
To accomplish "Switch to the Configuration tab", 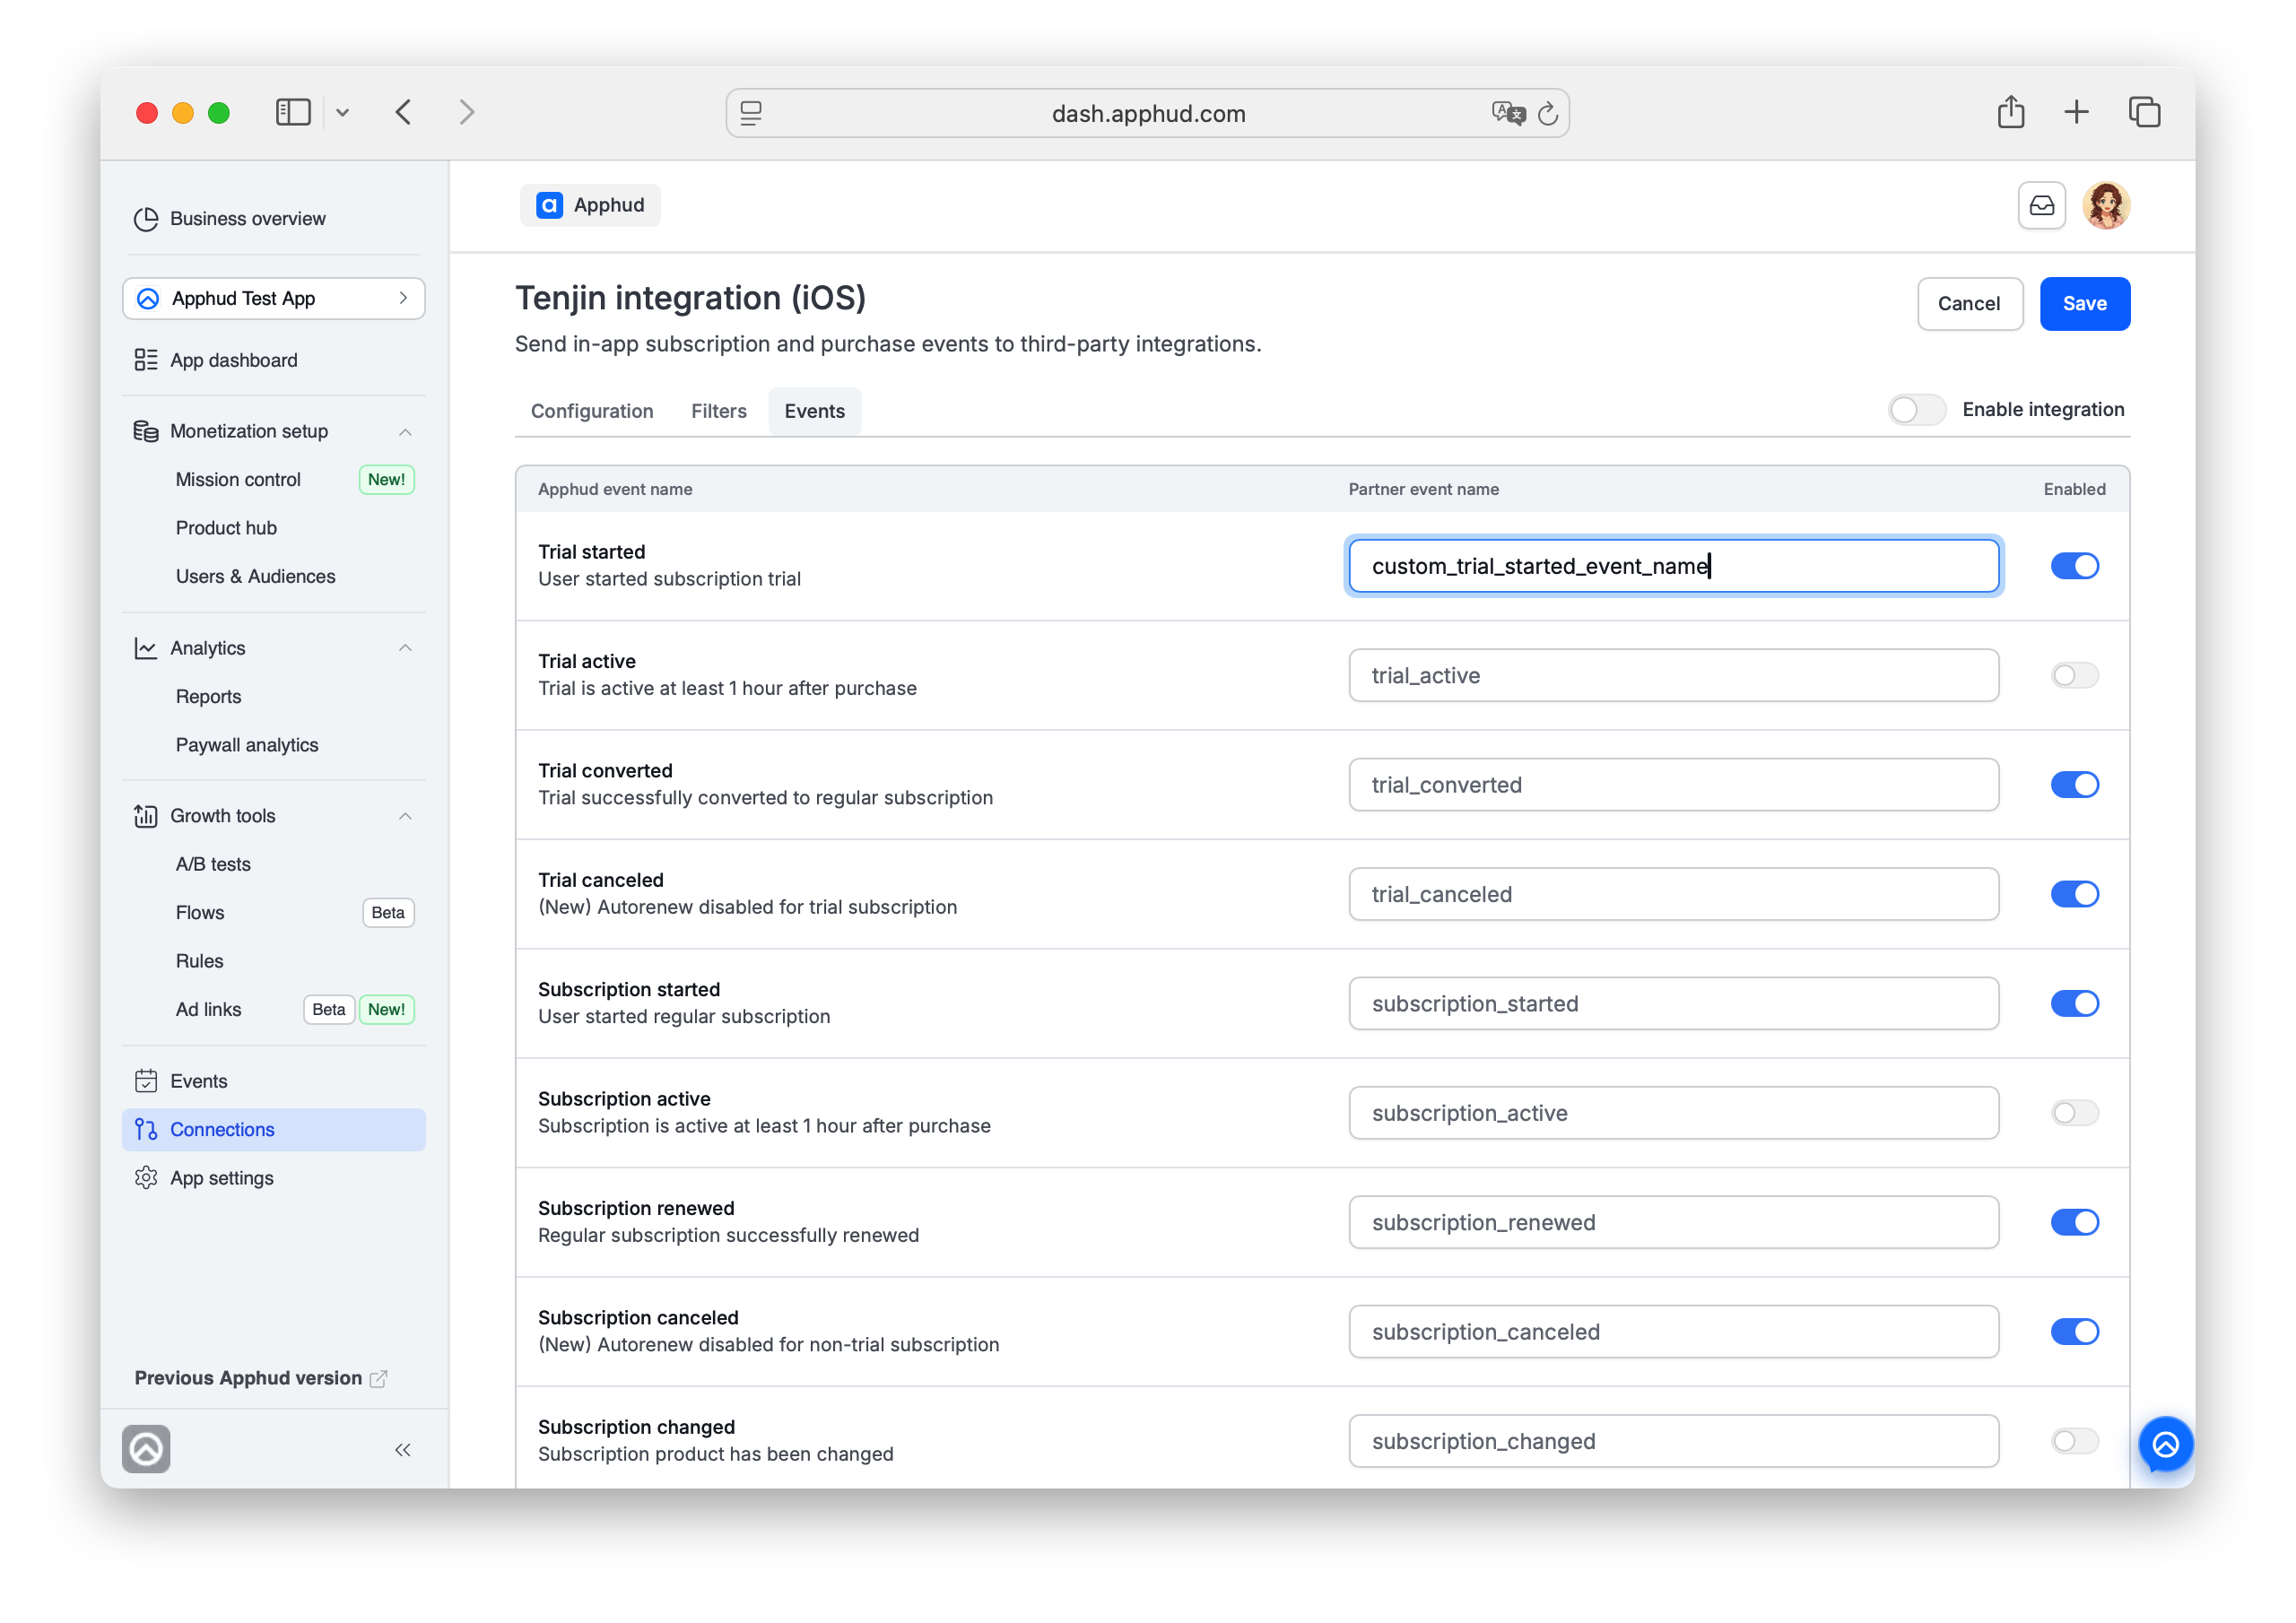I will point(592,411).
